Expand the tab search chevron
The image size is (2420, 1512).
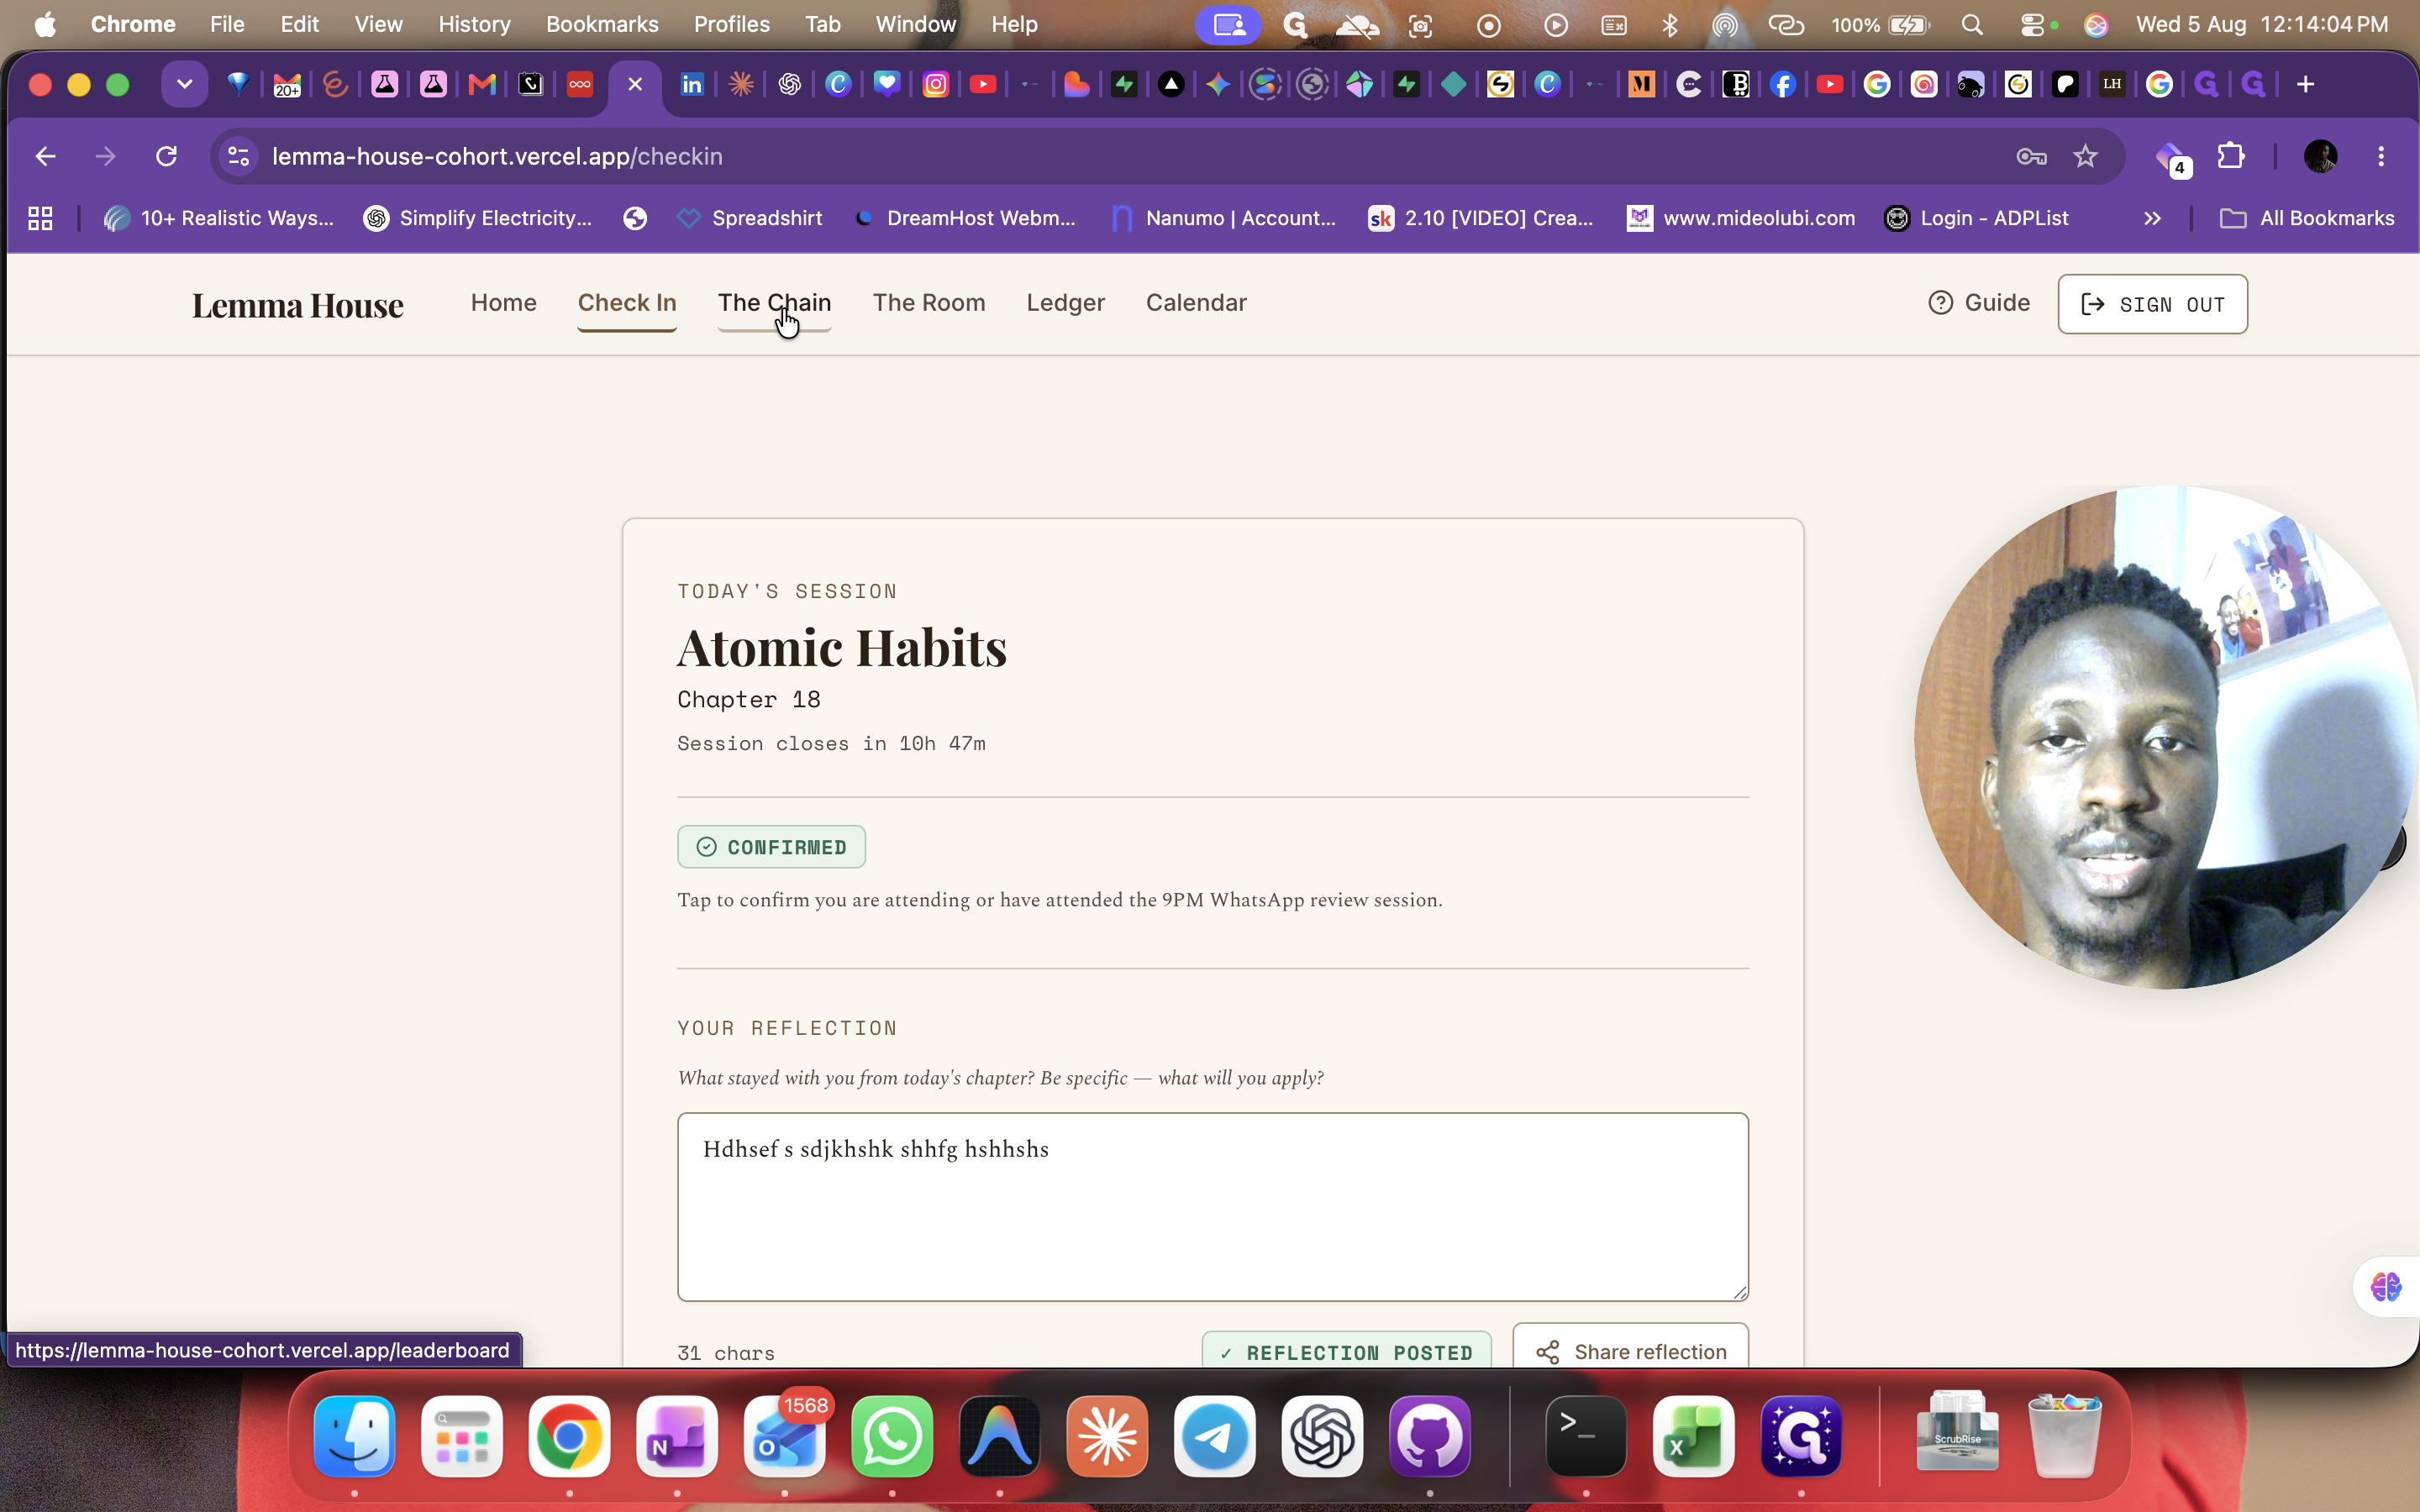tap(184, 84)
